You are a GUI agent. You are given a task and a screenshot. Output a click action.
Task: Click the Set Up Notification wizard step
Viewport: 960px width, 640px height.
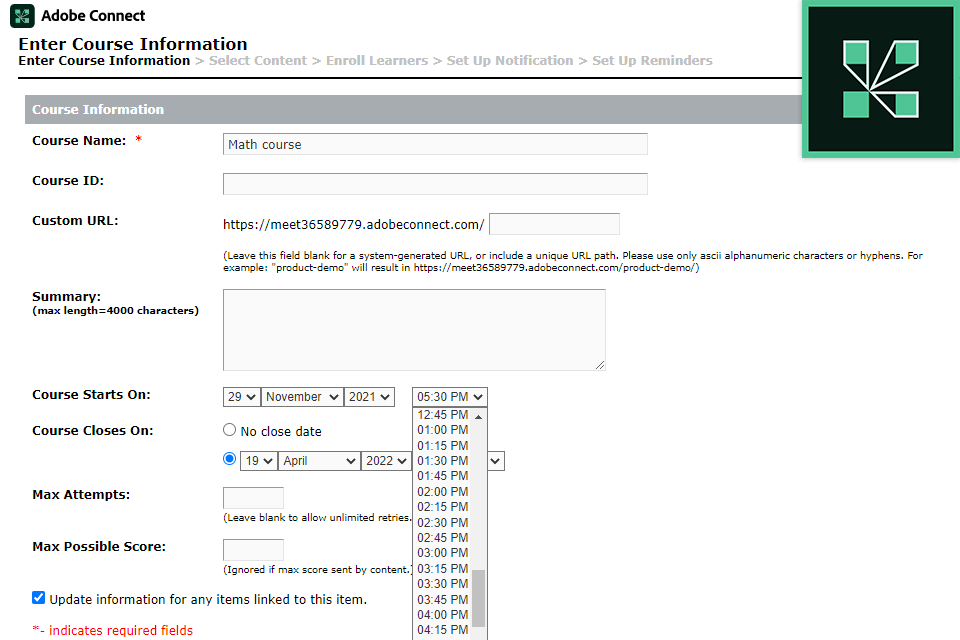[510, 61]
